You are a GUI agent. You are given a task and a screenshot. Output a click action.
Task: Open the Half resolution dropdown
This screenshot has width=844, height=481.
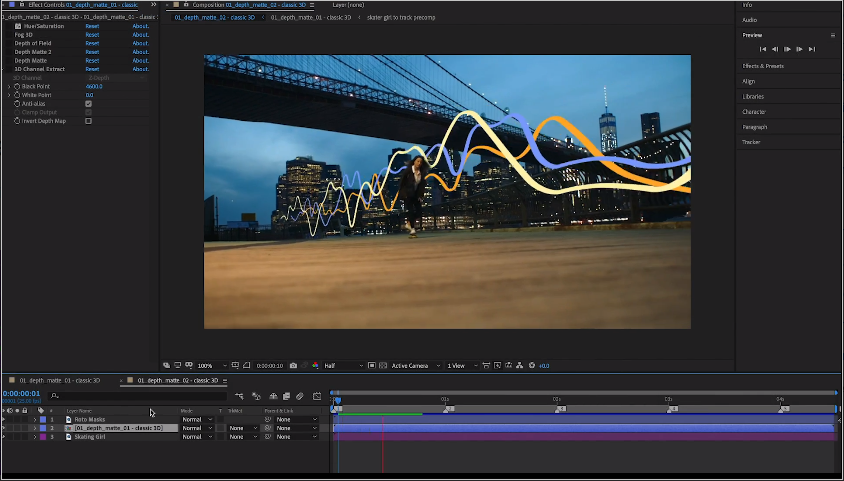(343, 366)
